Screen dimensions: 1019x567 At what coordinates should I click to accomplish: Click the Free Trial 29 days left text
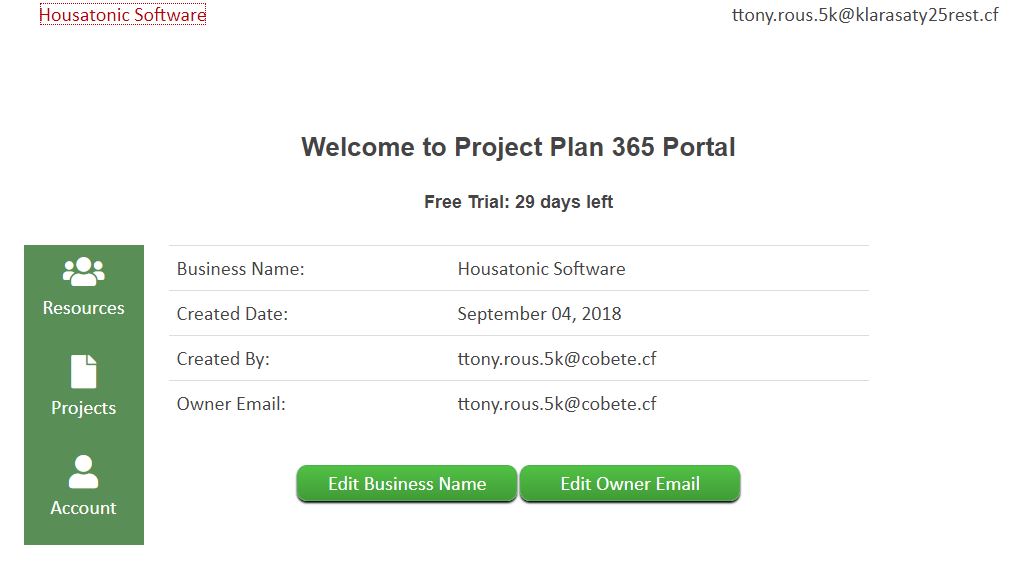tap(518, 202)
